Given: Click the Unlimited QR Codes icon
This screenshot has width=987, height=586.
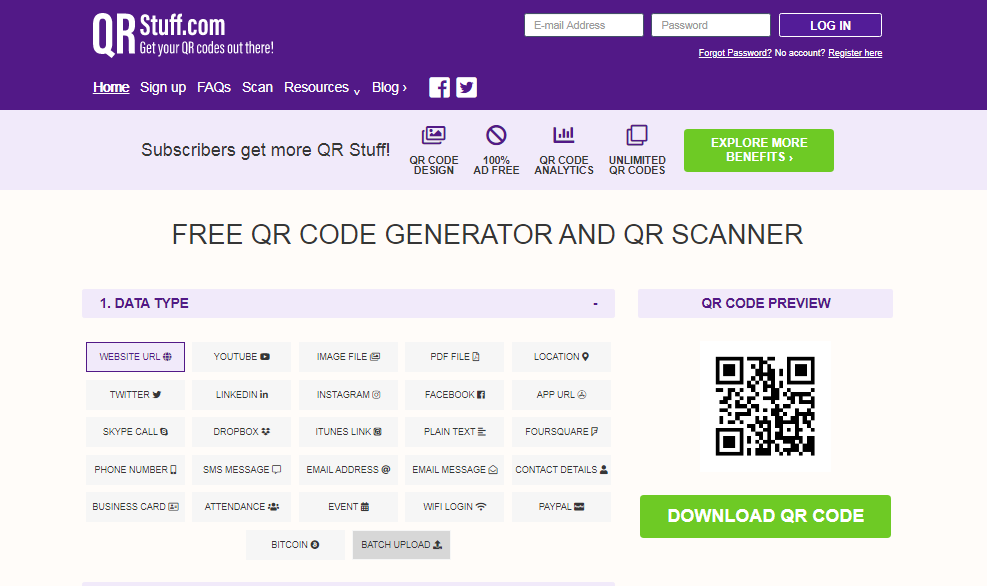Looking at the screenshot, I should click(636, 135).
